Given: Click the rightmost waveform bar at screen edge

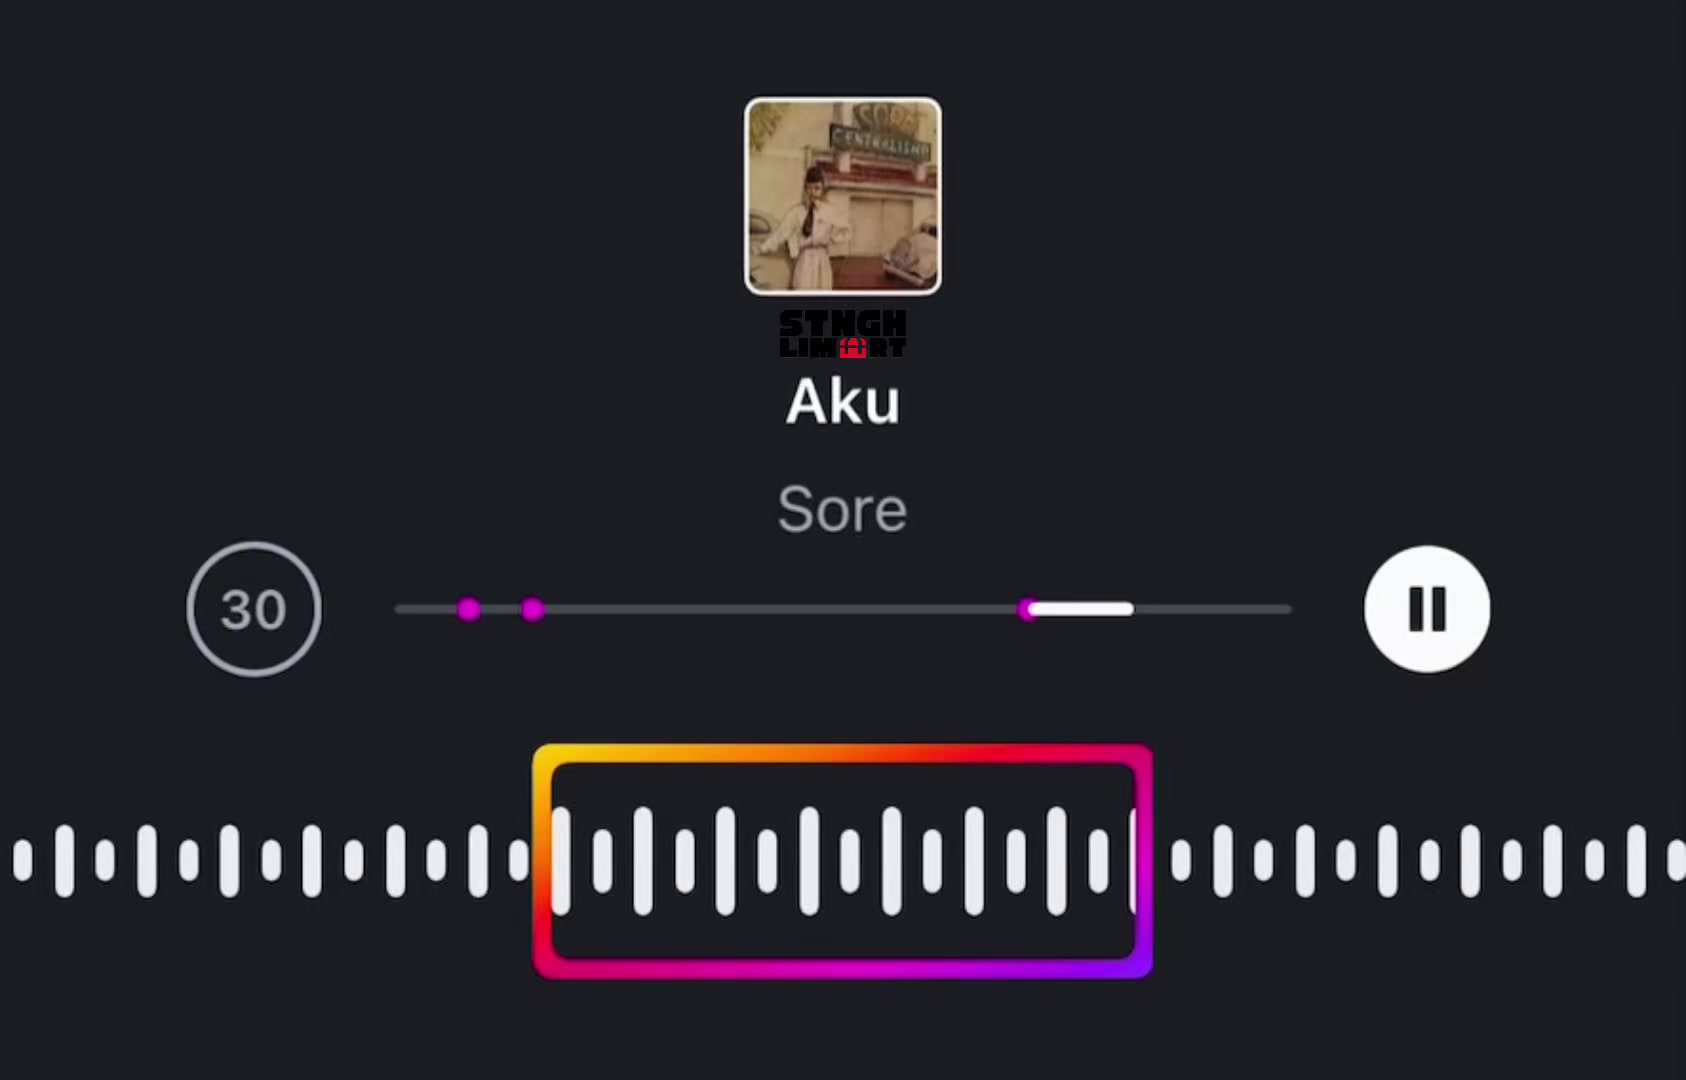Looking at the screenshot, I should 1676,860.
